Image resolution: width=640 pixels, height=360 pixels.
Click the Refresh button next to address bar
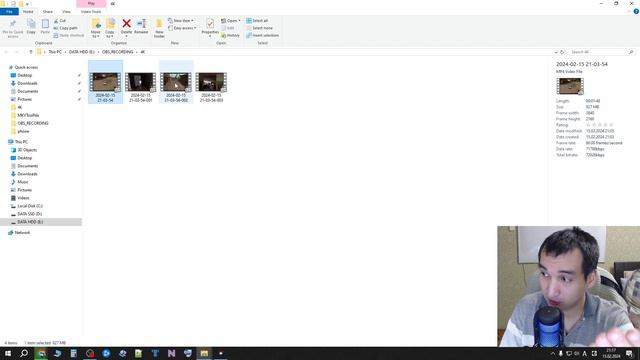562,52
